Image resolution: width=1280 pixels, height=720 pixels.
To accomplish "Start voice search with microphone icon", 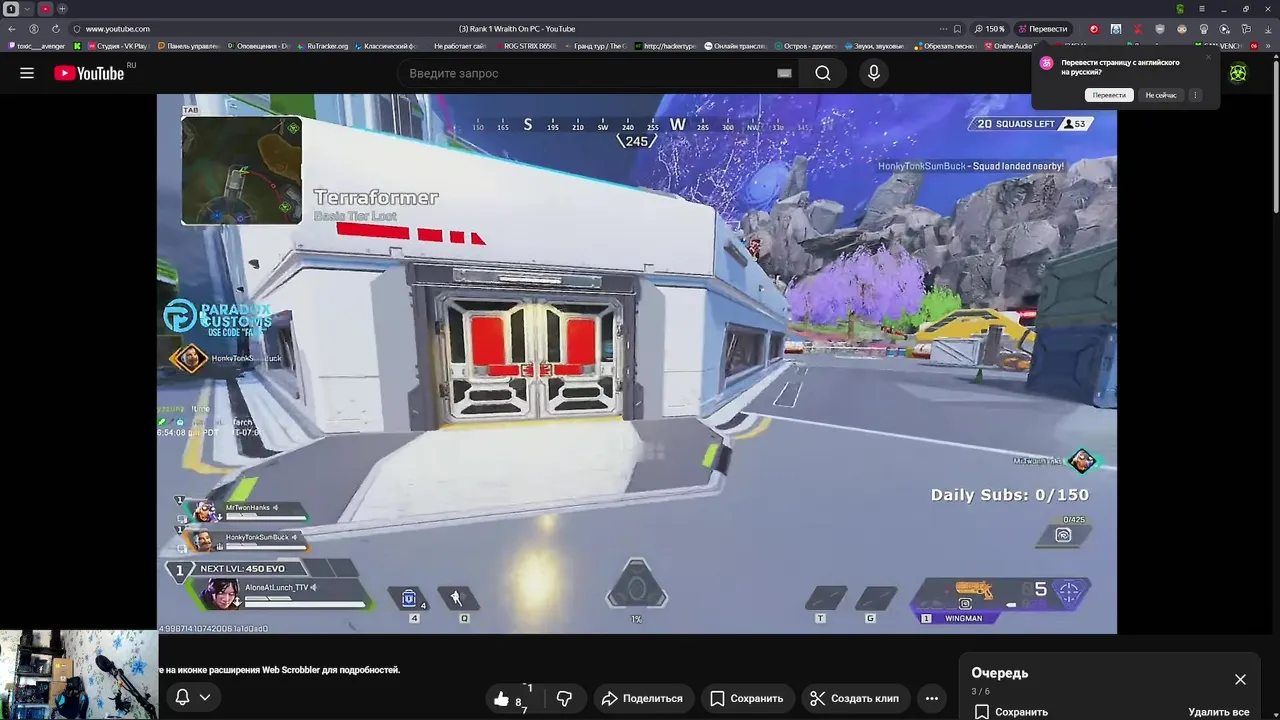I will (x=874, y=73).
